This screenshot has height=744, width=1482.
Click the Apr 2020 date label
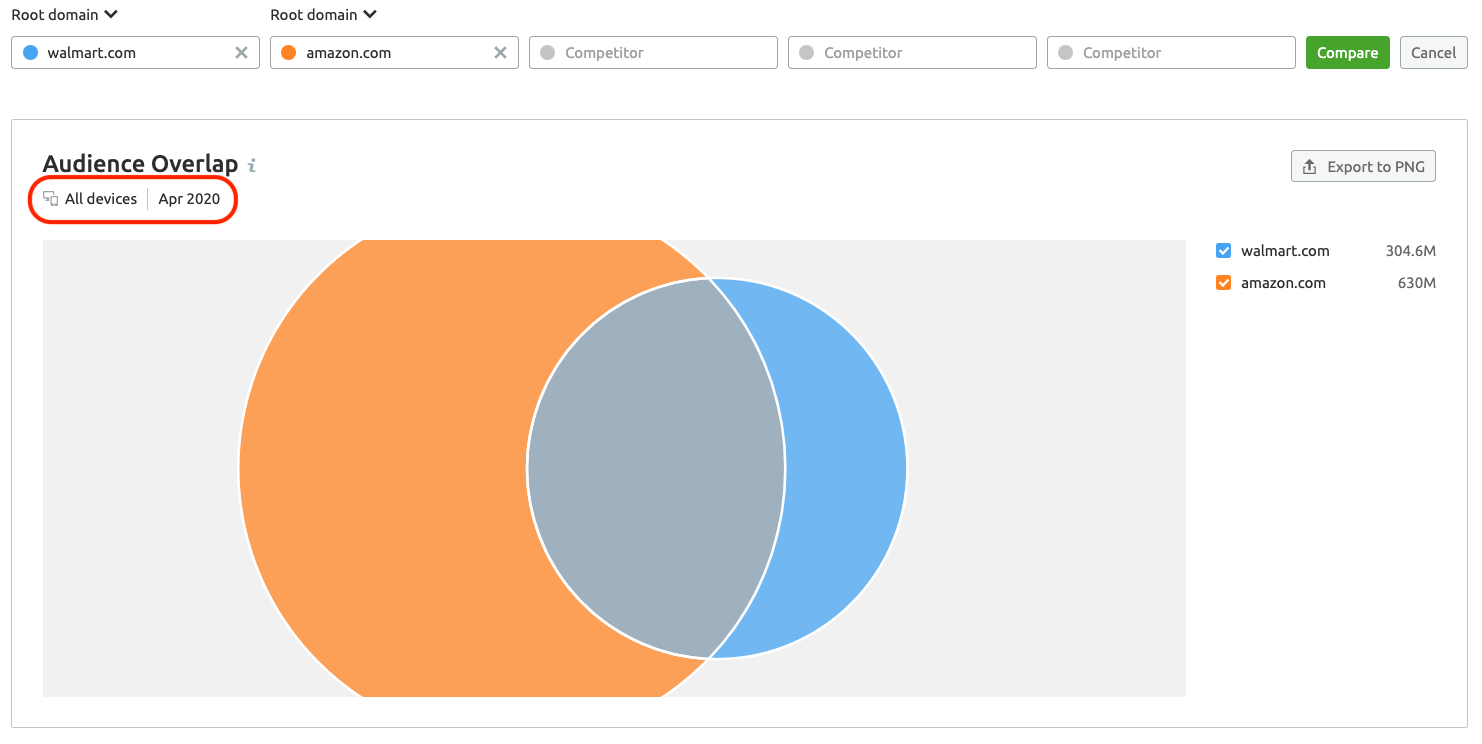(189, 199)
